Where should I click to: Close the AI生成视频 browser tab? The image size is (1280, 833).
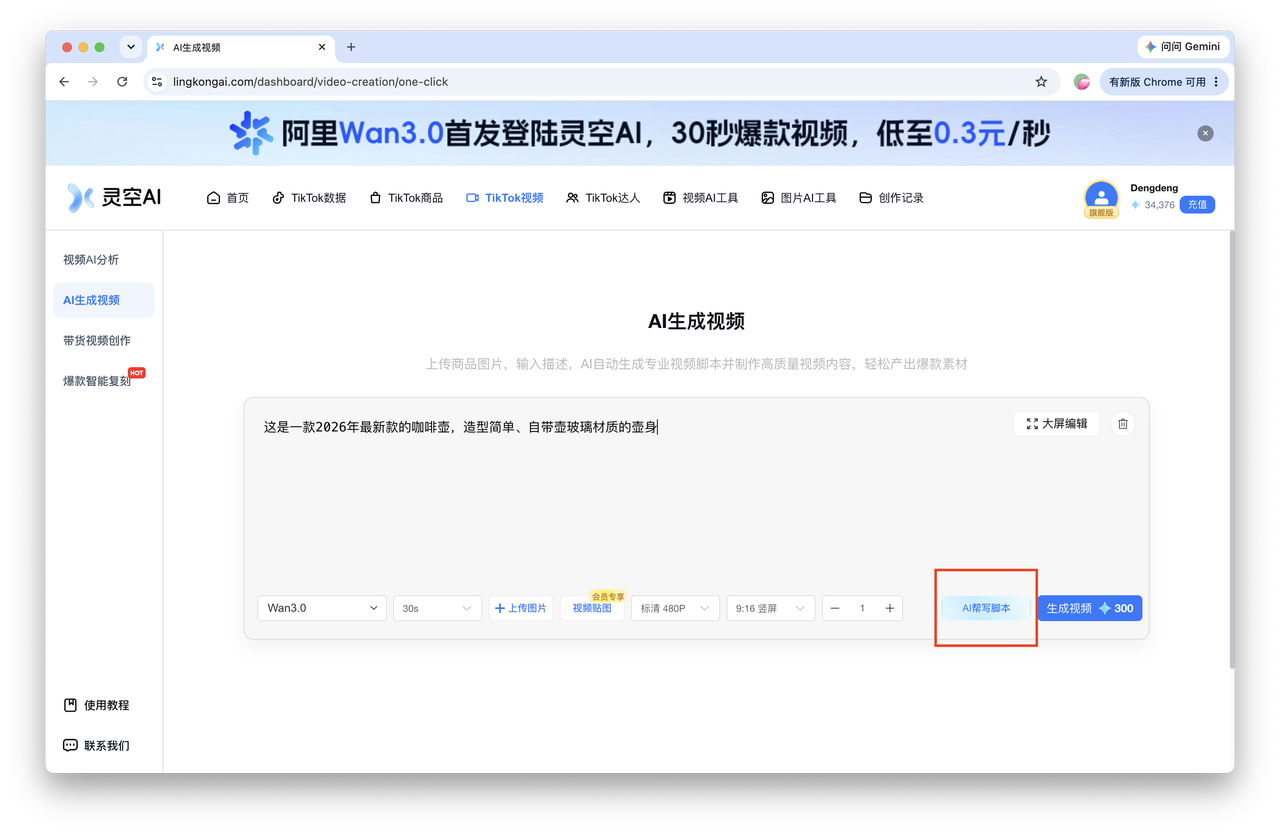coord(322,47)
